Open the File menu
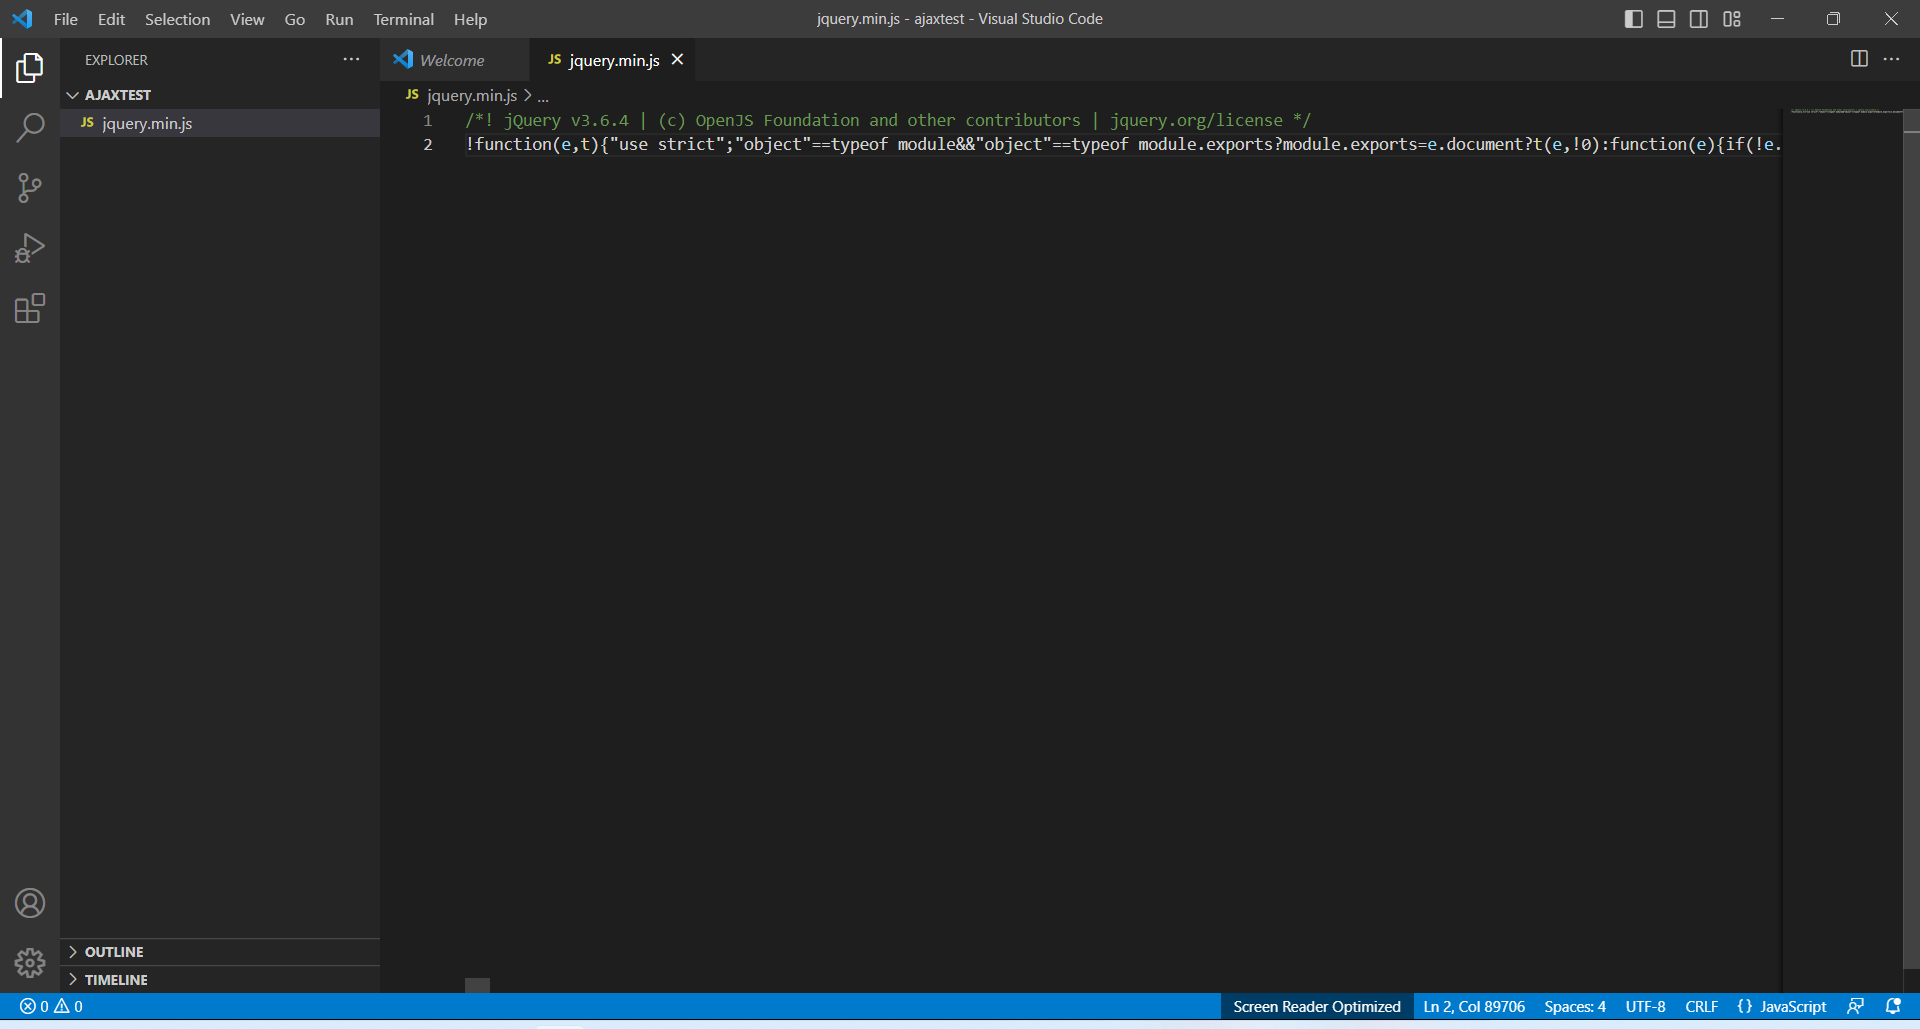 pos(66,19)
